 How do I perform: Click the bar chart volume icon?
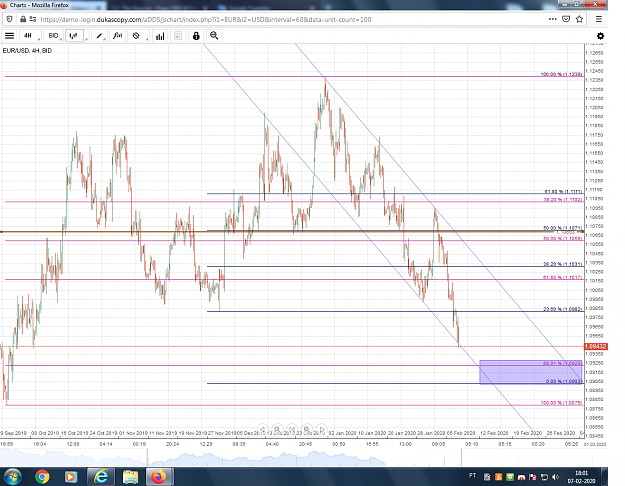(x=160, y=36)
